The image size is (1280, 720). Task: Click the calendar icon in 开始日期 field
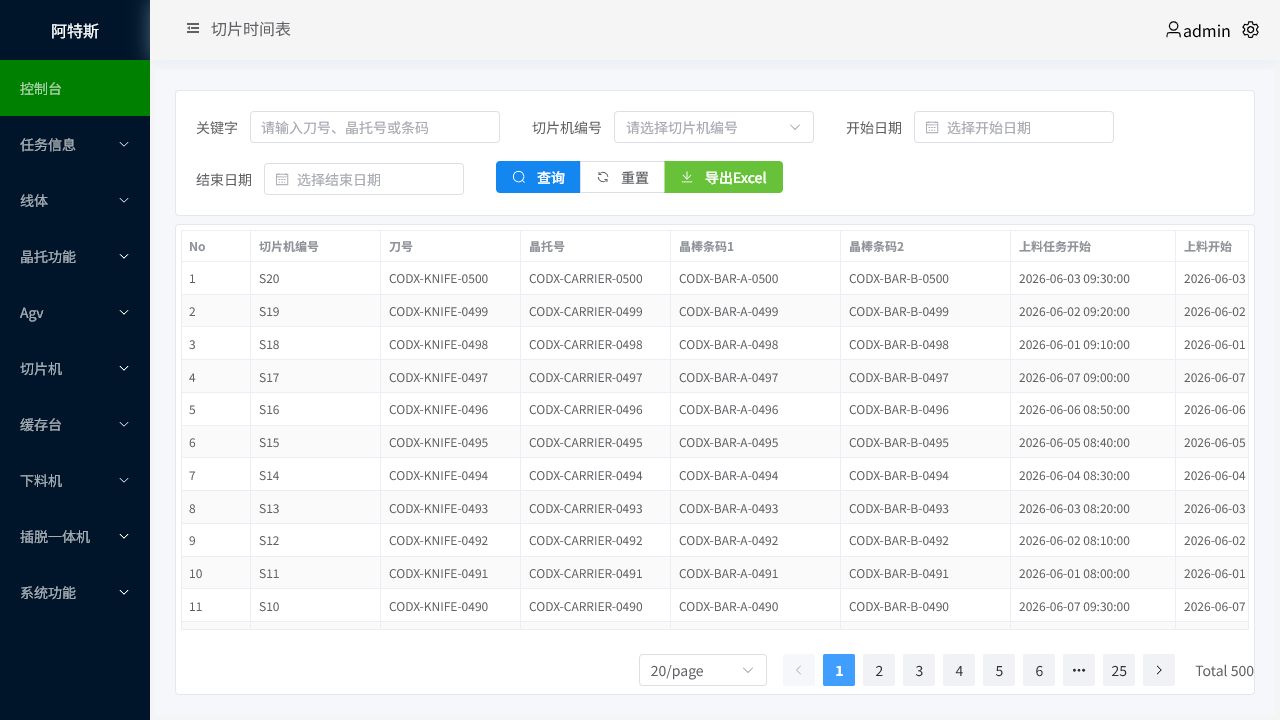point(932,127)
